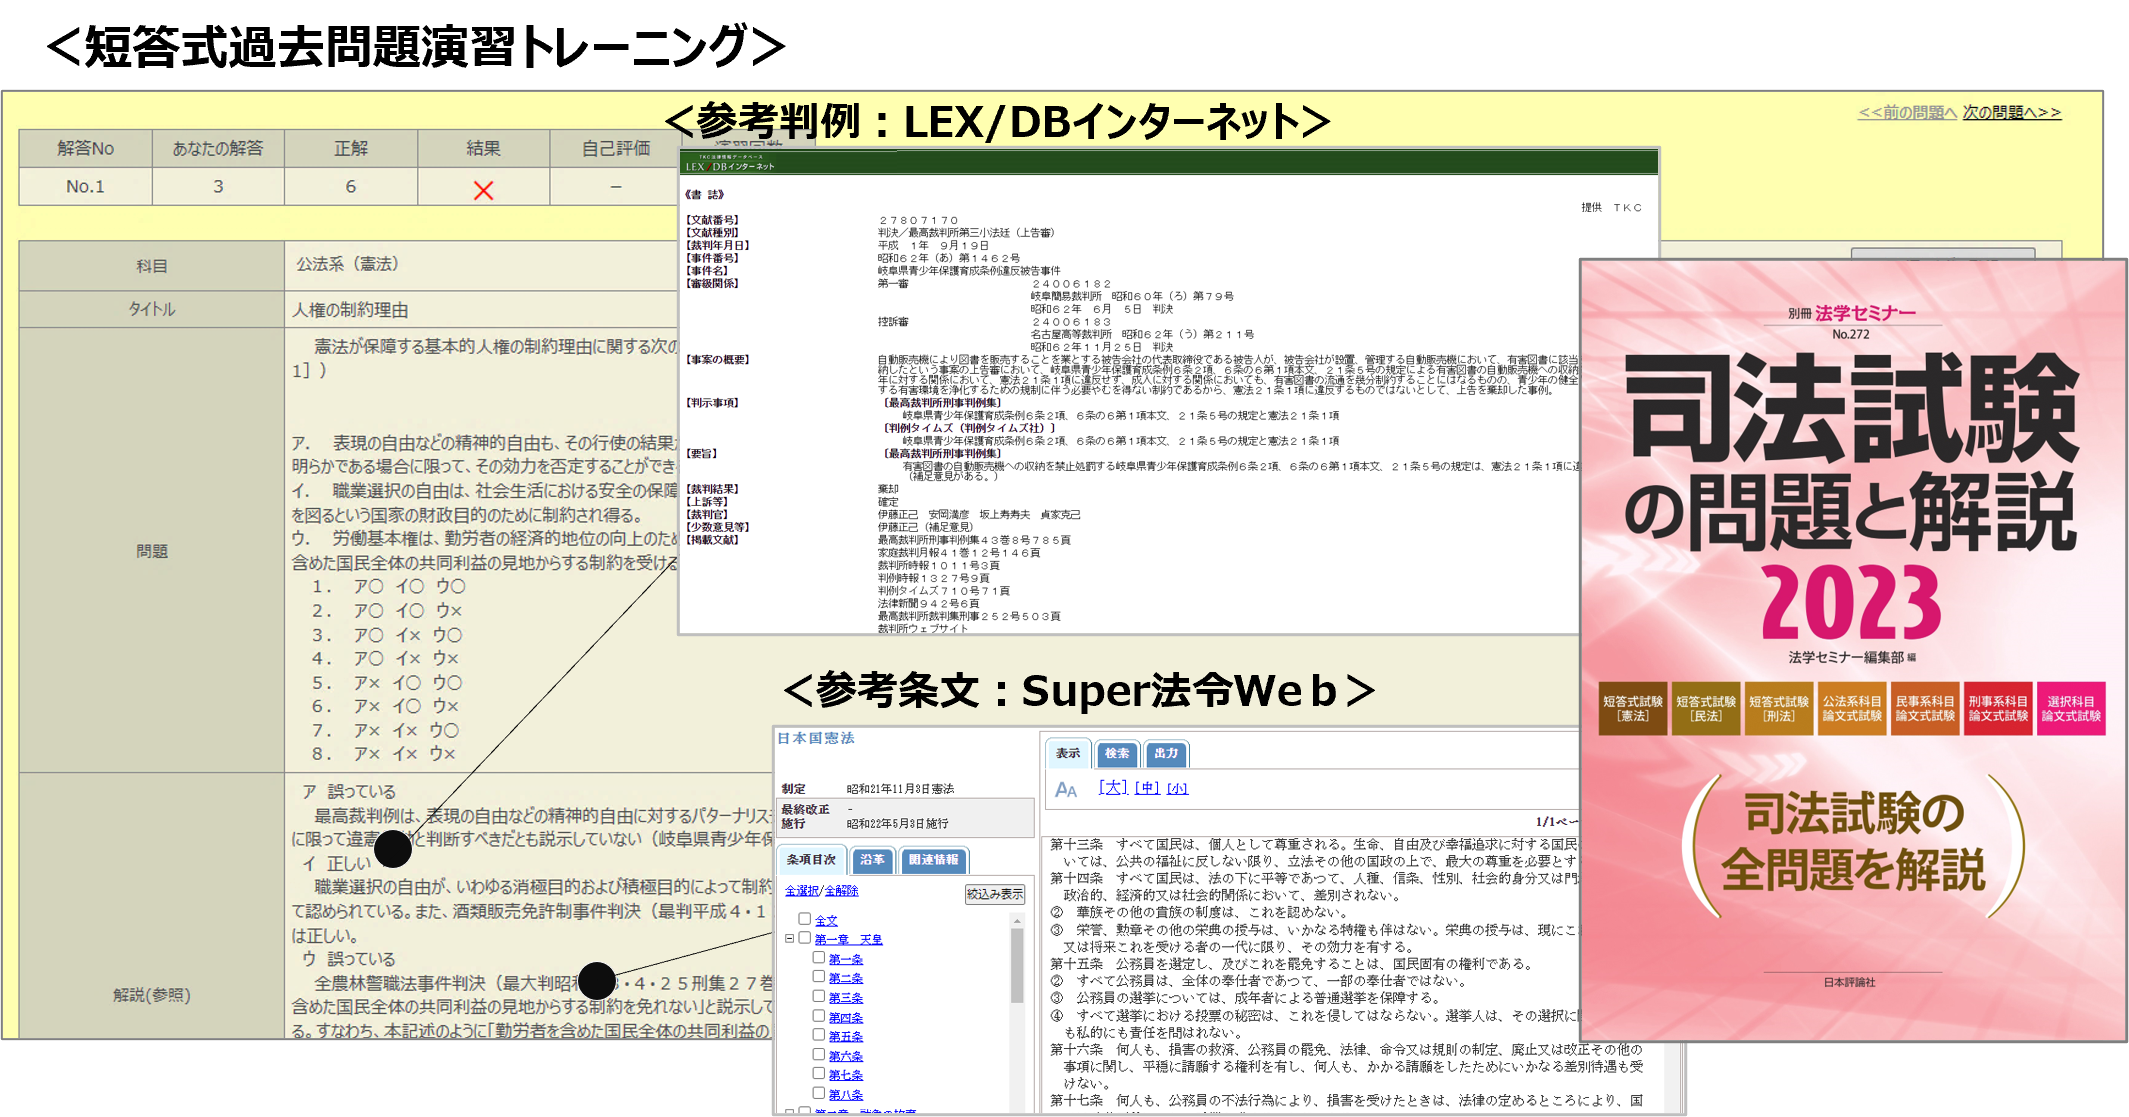
Task: Open the 第五条 article link
Action: [x=845, y=1036]
